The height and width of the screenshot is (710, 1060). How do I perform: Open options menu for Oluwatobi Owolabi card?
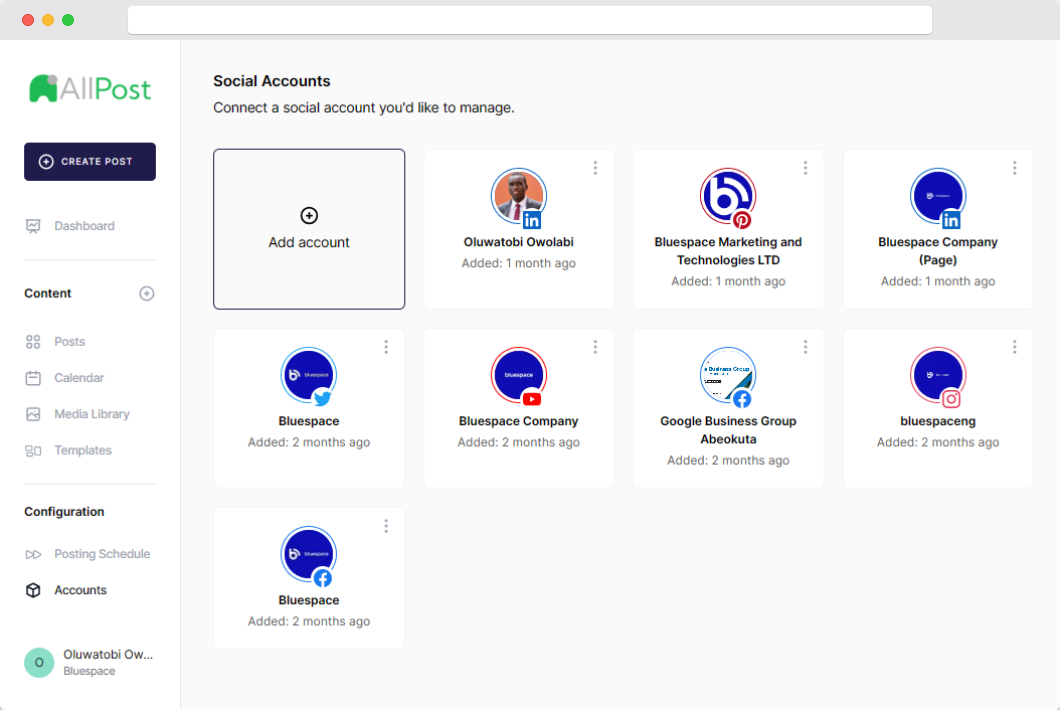(595, 168)
